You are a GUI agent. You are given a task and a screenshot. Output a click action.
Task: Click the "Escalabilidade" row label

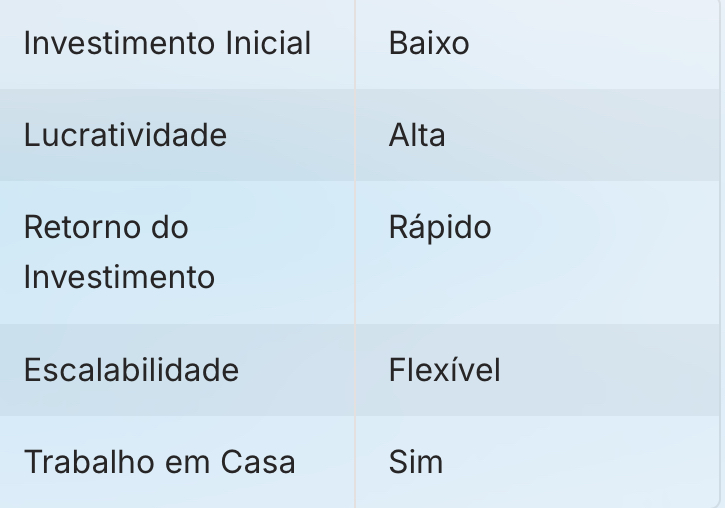131,370
